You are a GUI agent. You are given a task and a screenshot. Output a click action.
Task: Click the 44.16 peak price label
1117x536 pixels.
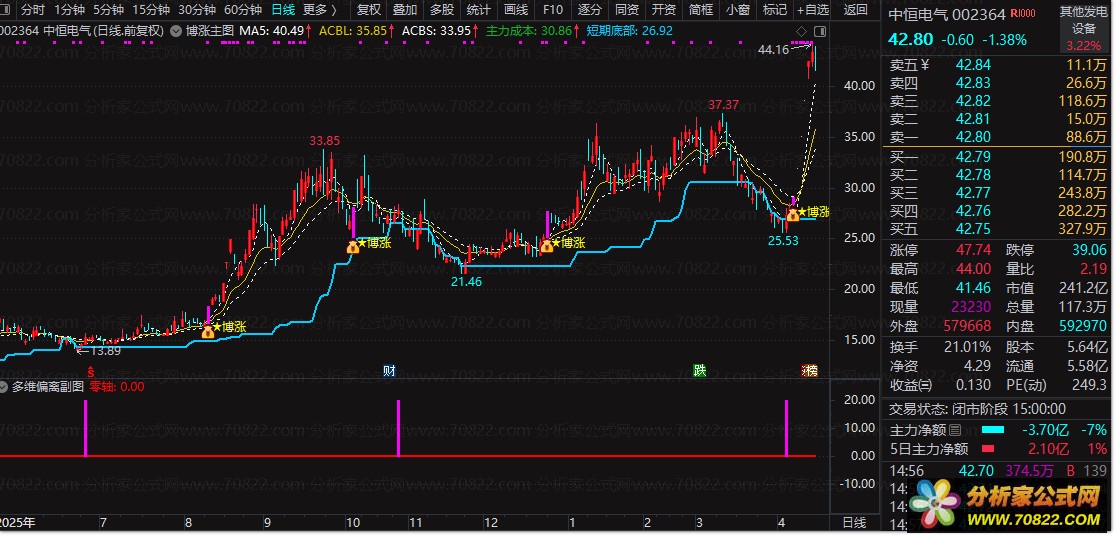[x=774, y=49]
